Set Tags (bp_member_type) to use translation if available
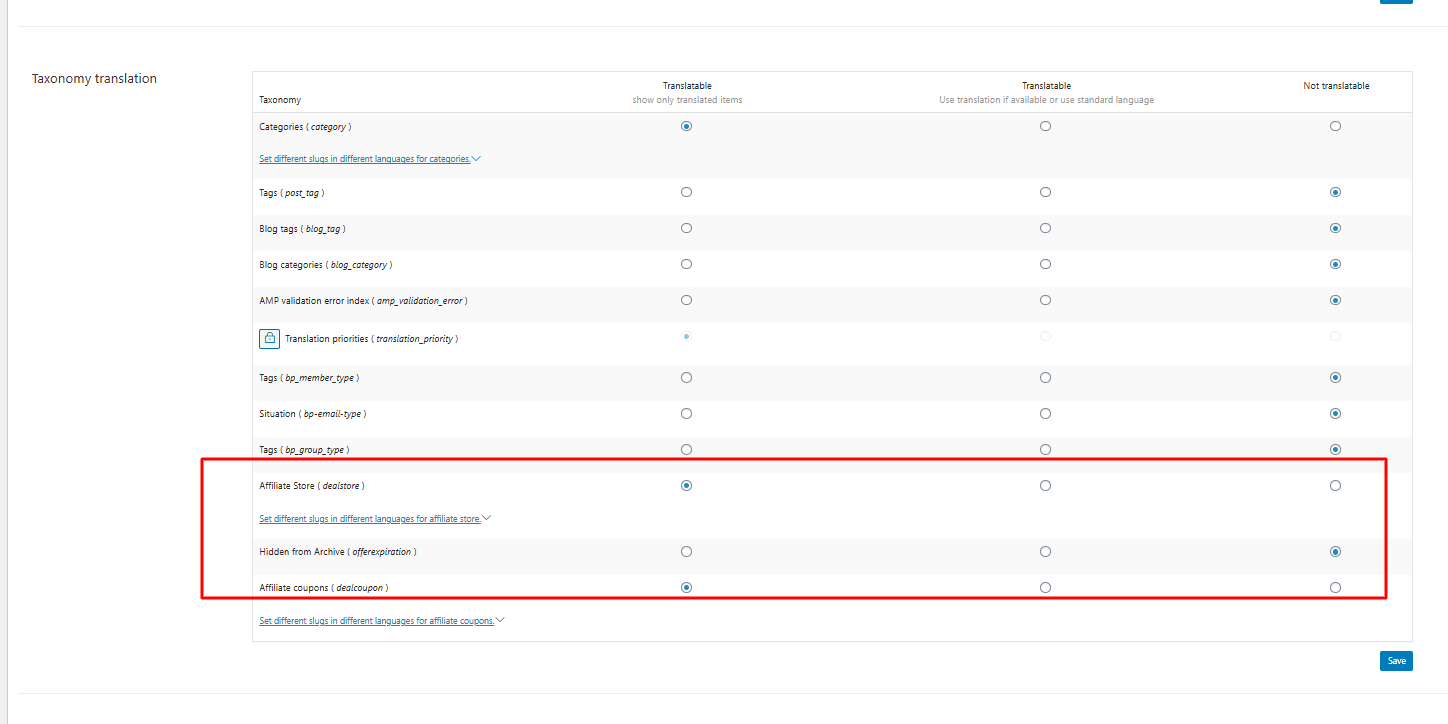The height and width of the screenshot is (724, 1448). [1045, 378]
